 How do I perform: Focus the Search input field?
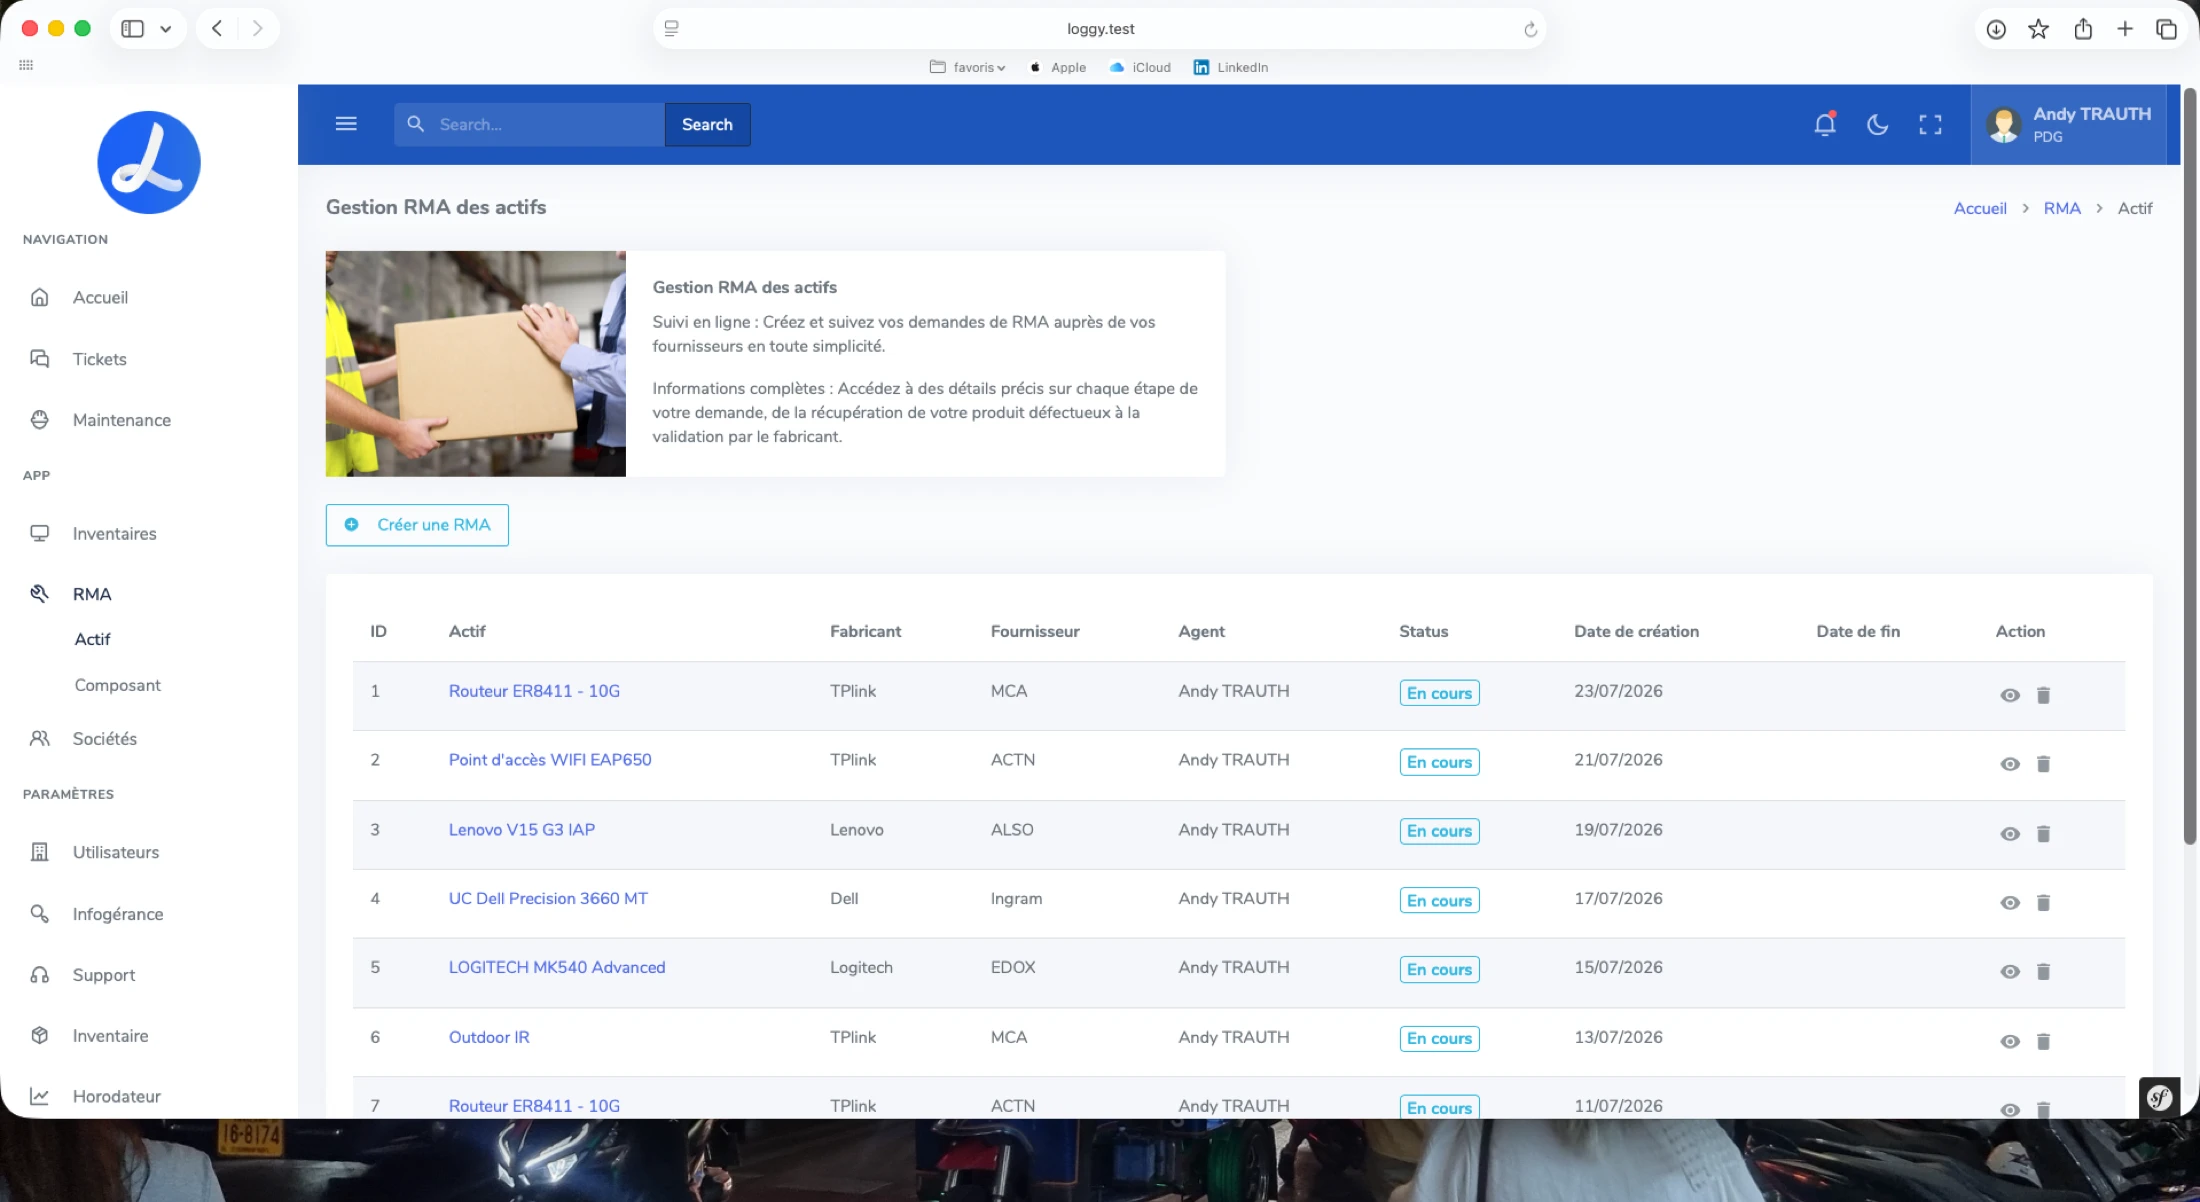point(529,124)
